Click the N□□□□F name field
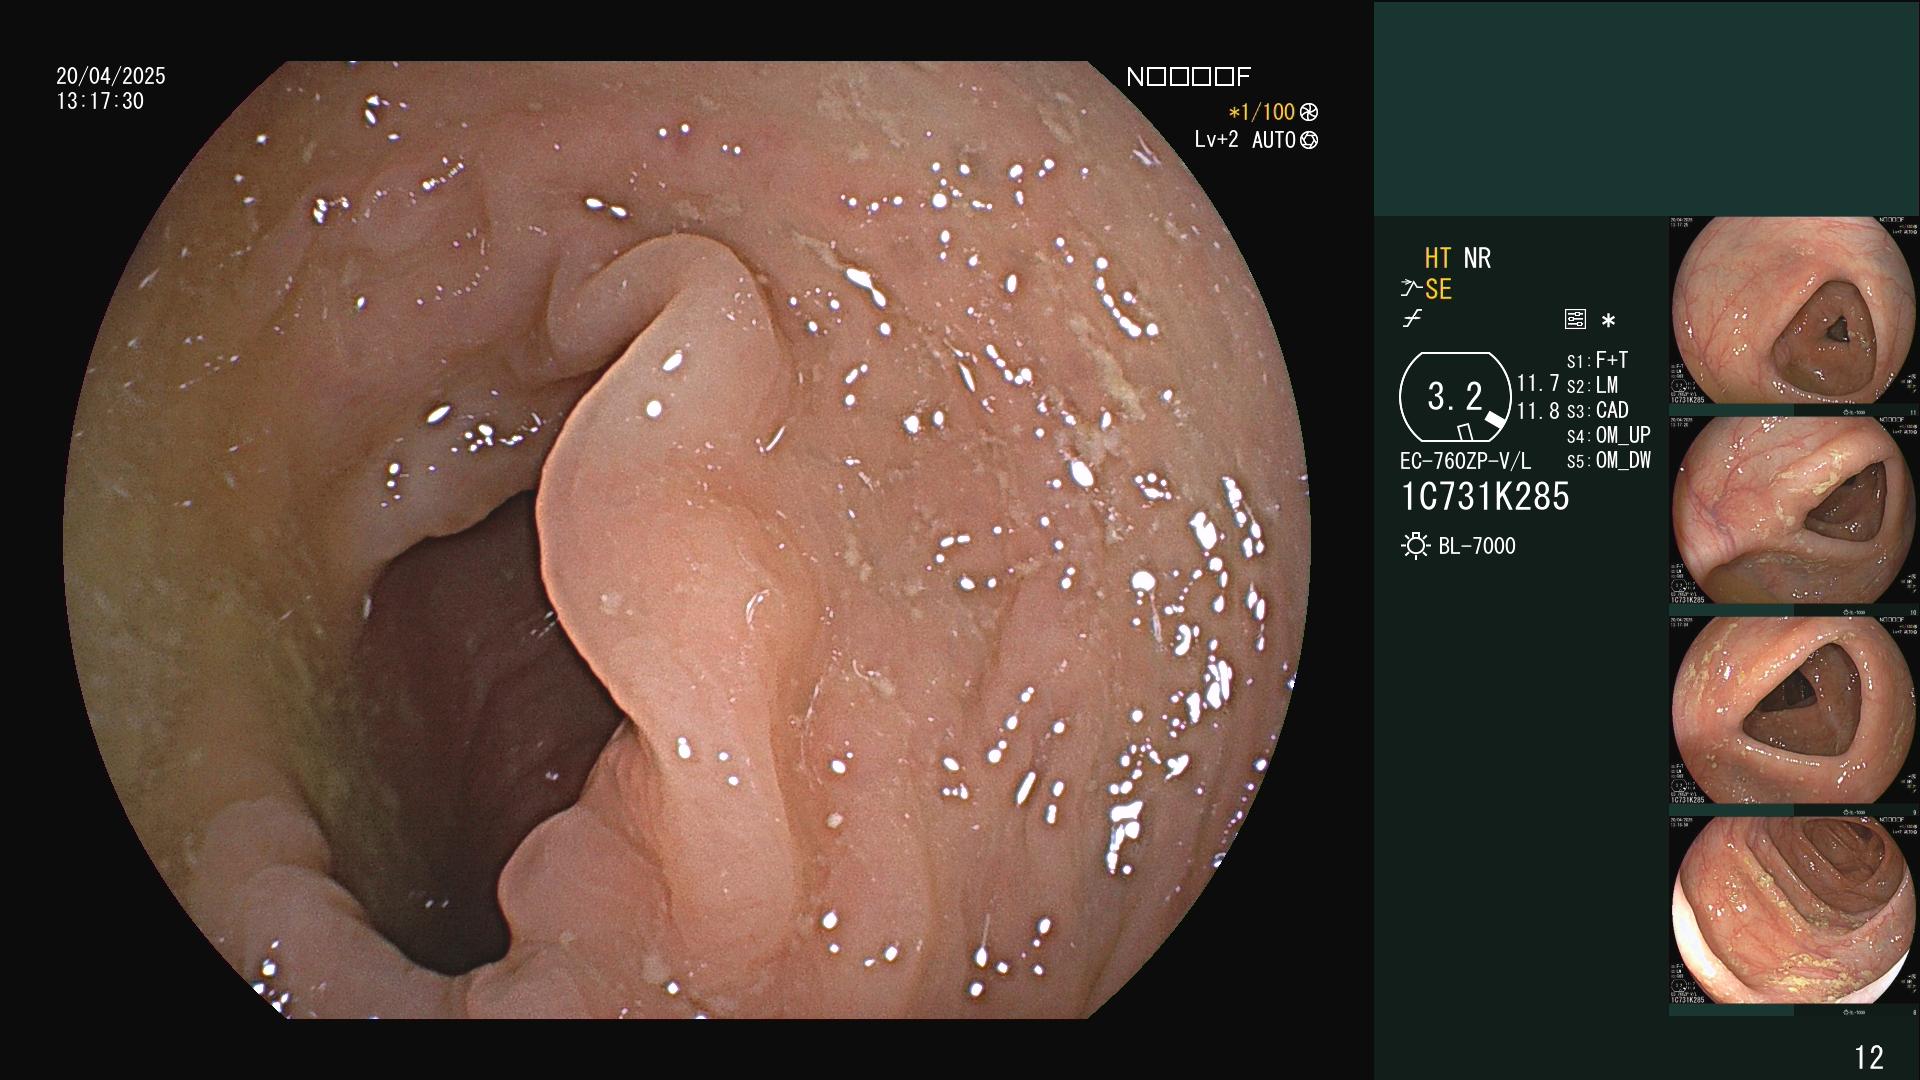 (1188, 77)
